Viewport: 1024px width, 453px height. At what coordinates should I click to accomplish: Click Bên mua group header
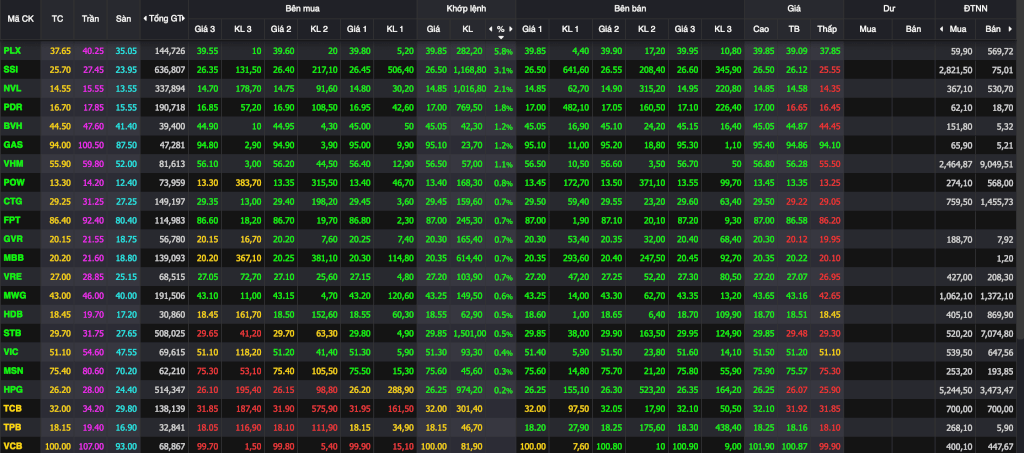[x=302, y=9]
